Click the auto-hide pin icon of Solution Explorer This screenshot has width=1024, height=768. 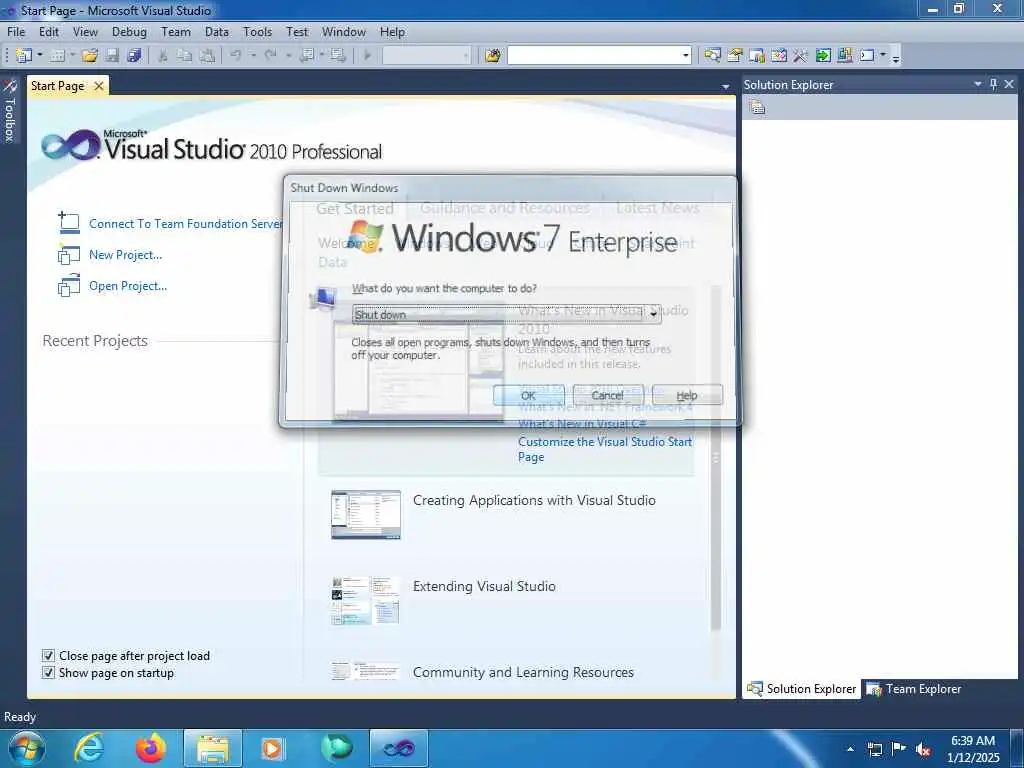tap(993, 84)
